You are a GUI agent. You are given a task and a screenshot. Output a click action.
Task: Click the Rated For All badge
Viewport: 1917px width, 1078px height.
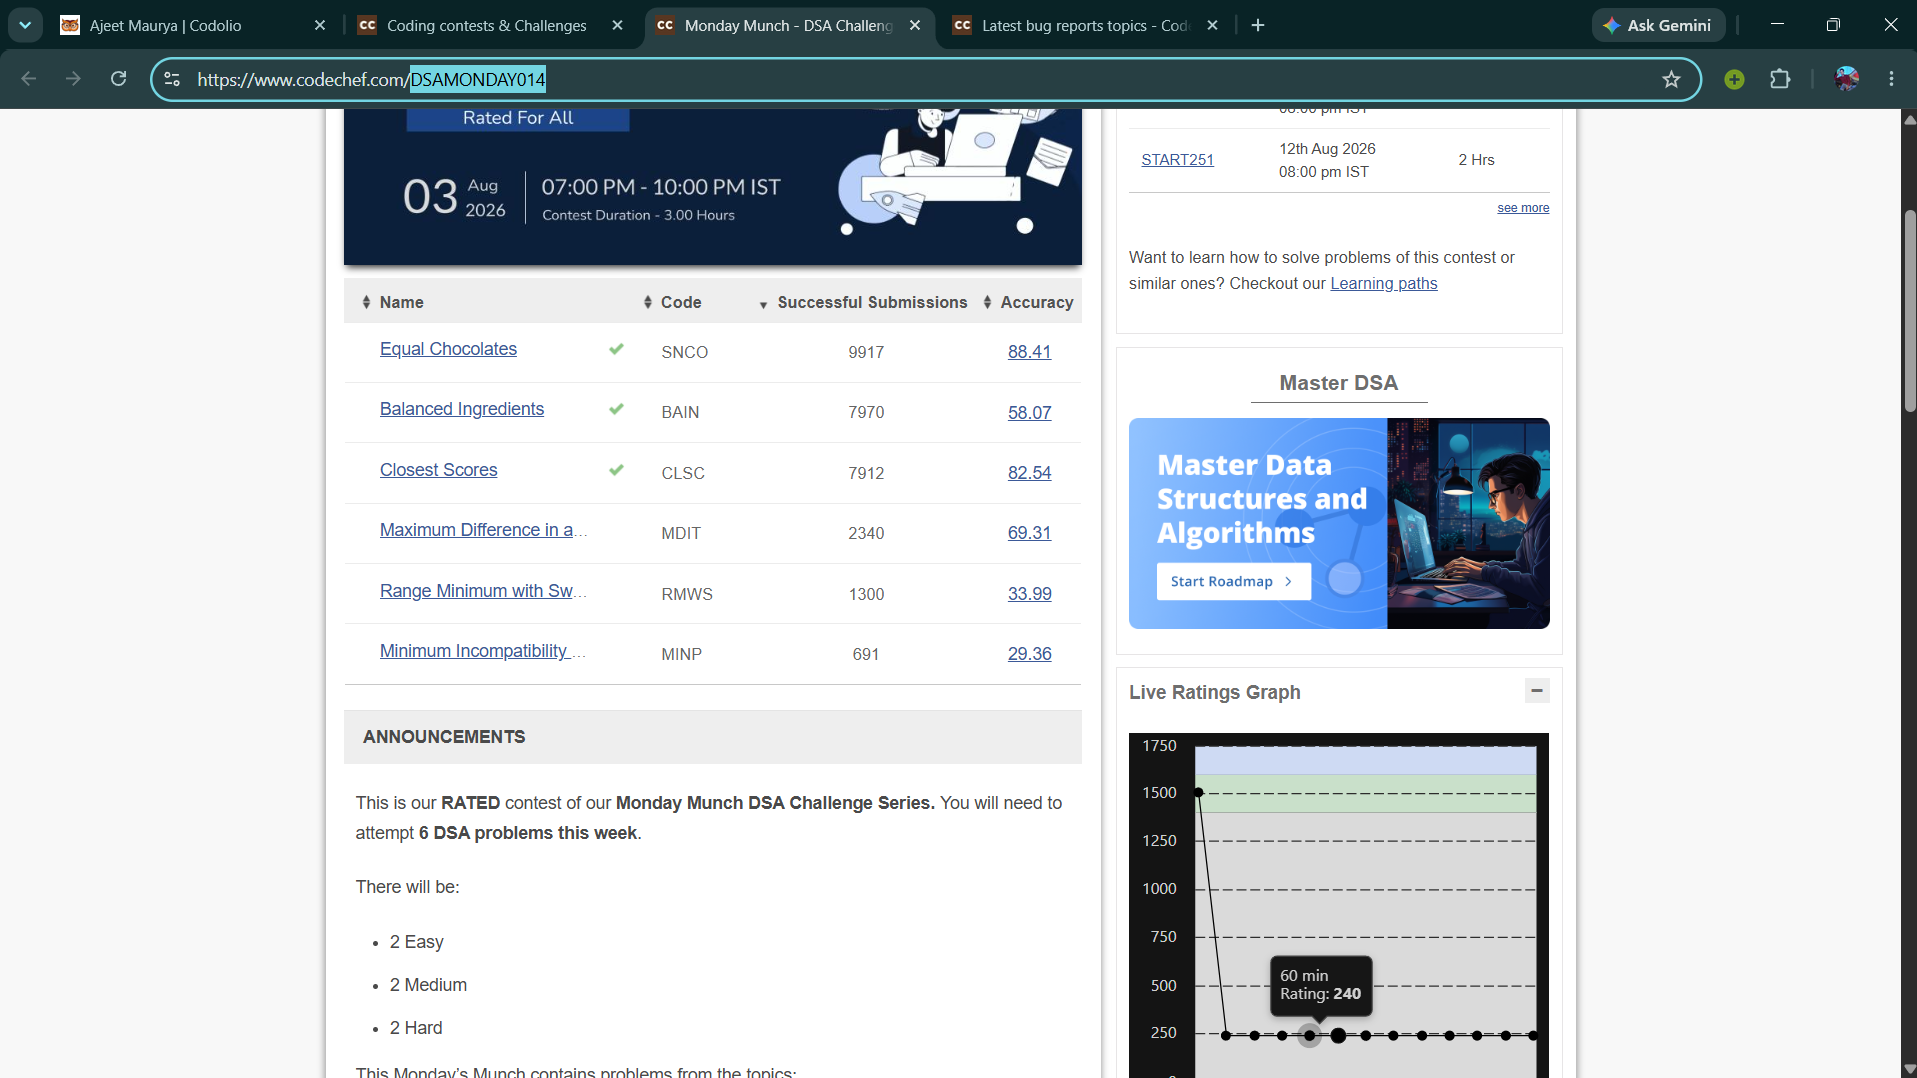click(518, 118)
